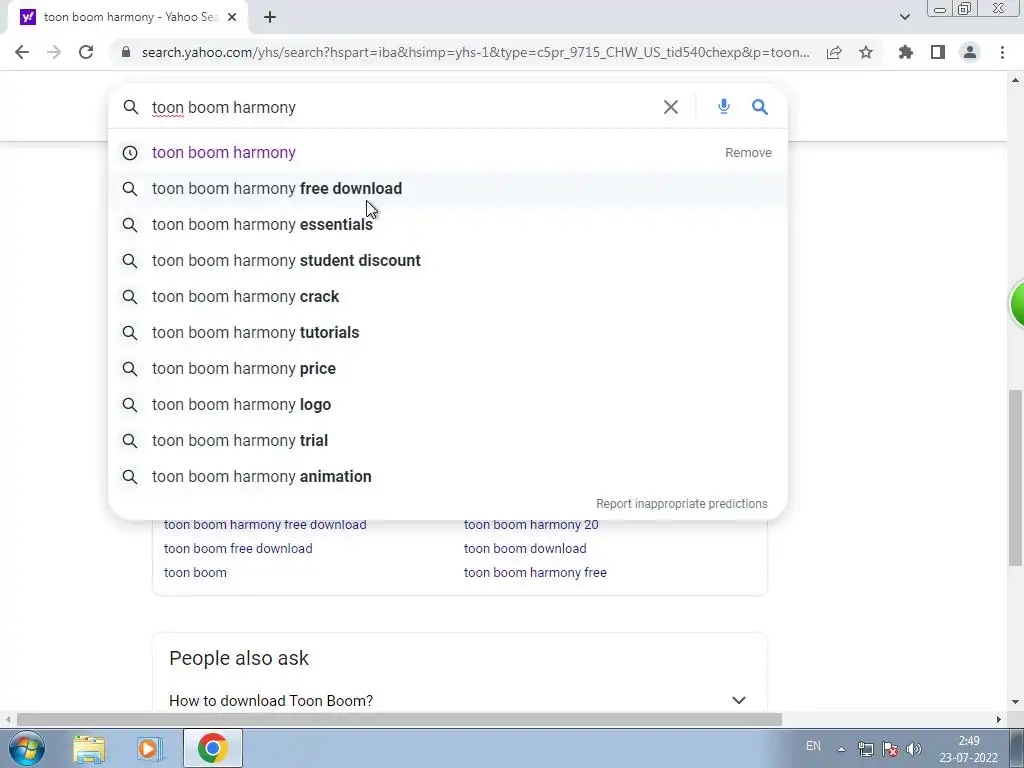Reload the Yahoo search page
Image resolution: width=1024 pixels, height=768 pixels.
pos(86,52)
